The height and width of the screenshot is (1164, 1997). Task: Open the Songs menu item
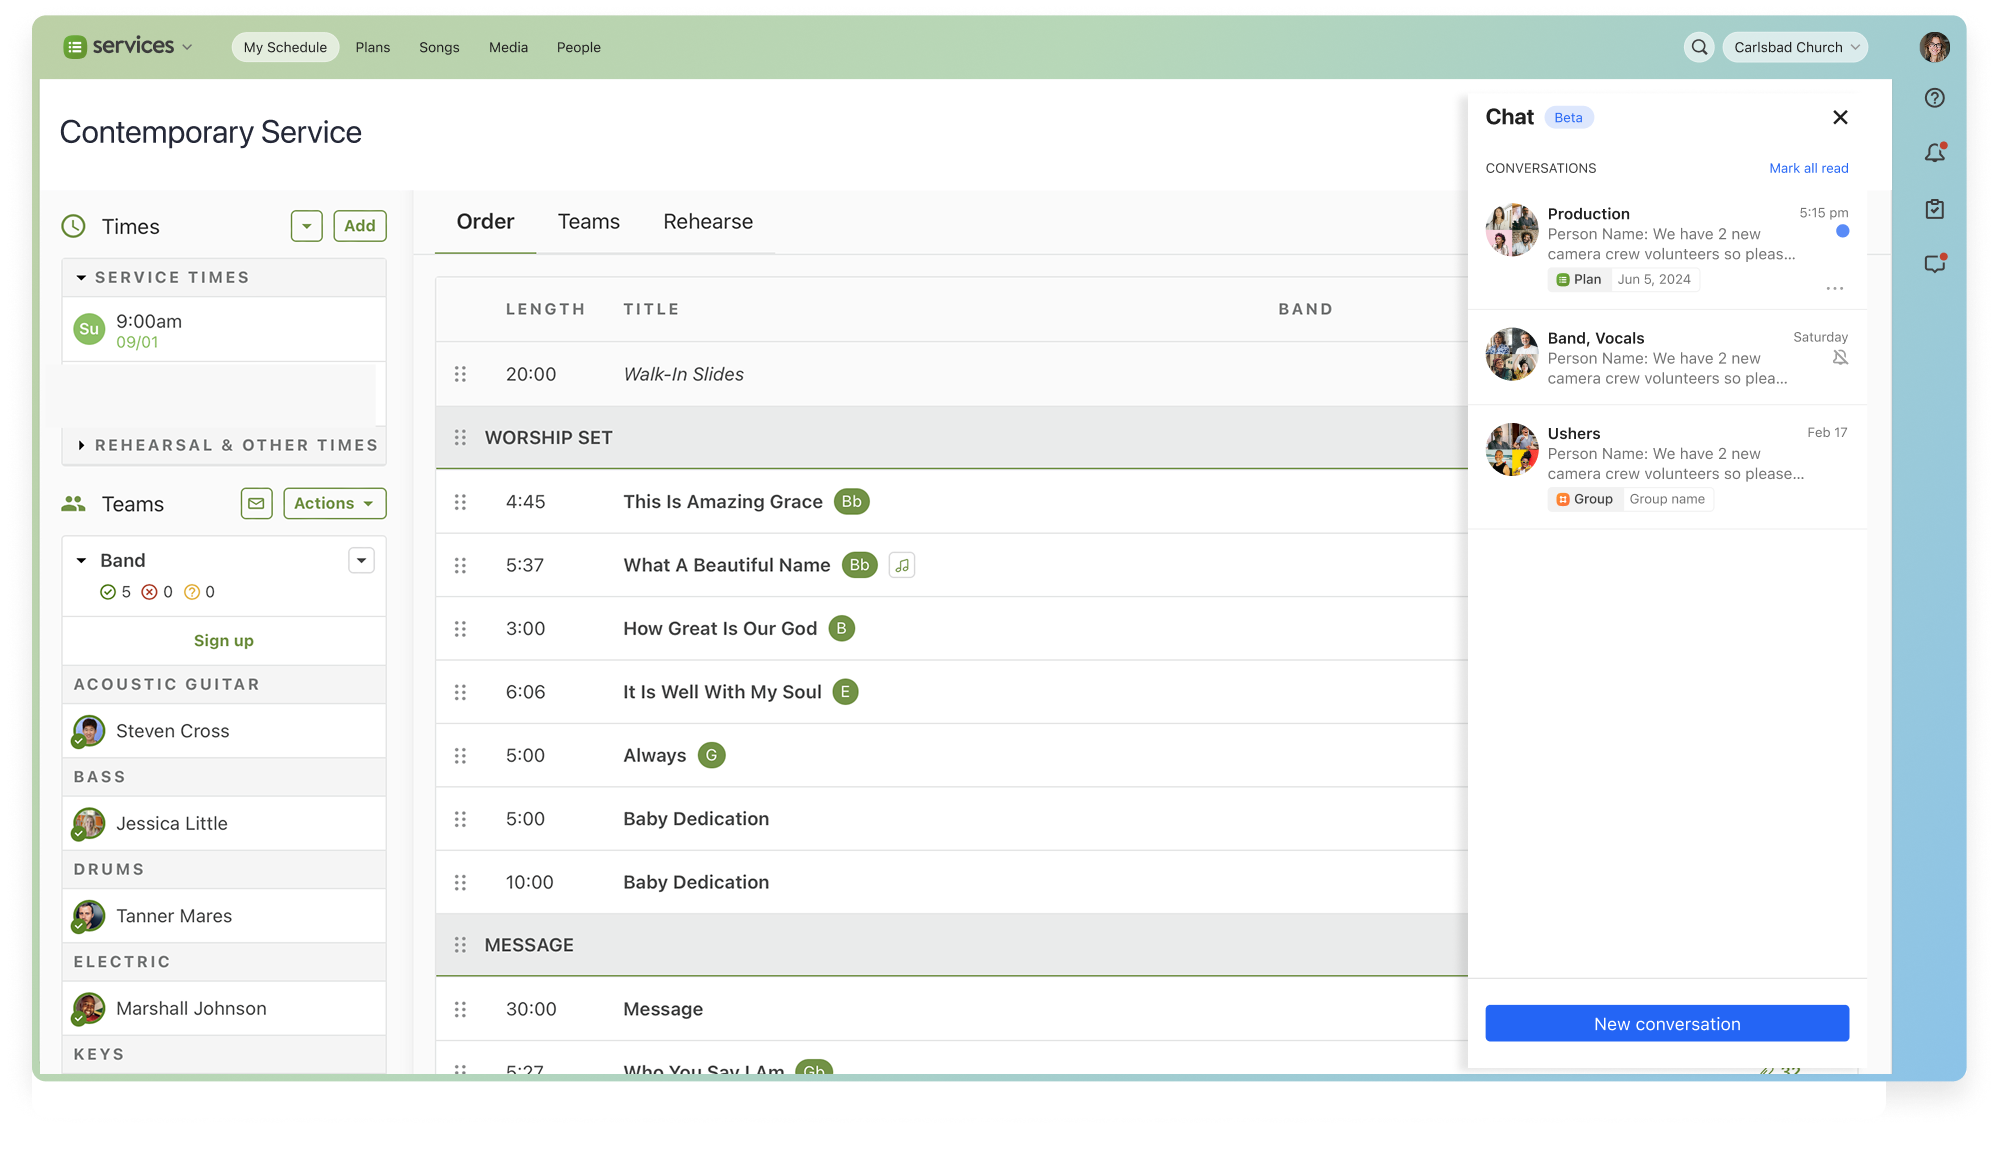pos(439,47)
